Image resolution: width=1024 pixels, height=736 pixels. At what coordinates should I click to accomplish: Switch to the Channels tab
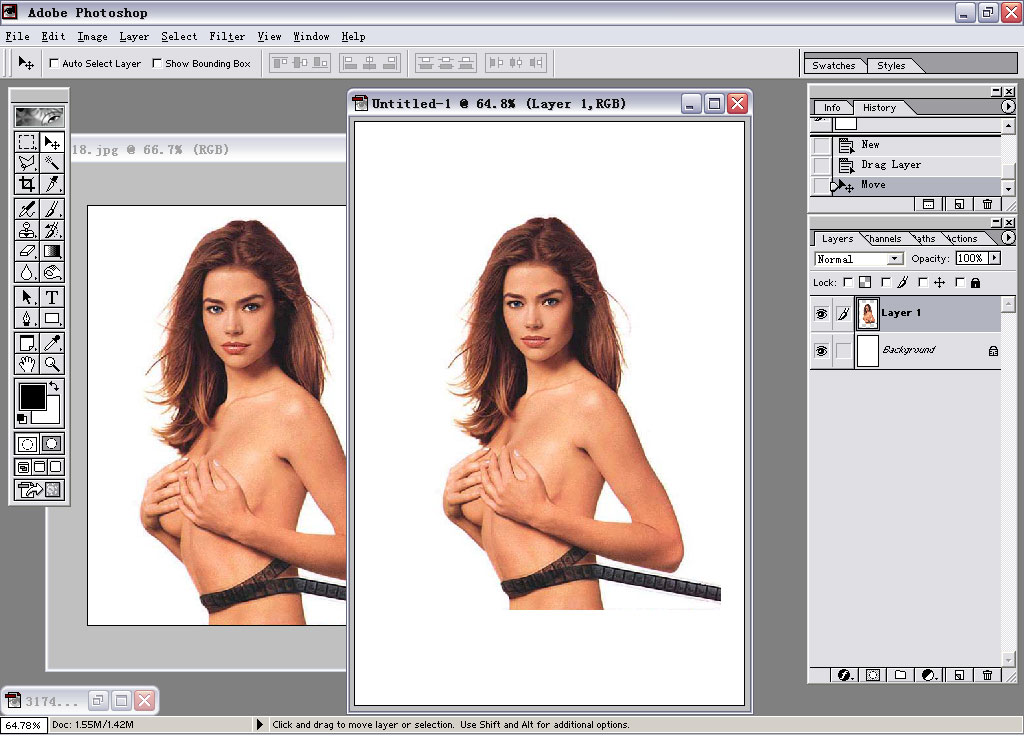pyautogui.click(x=883, y=239)
